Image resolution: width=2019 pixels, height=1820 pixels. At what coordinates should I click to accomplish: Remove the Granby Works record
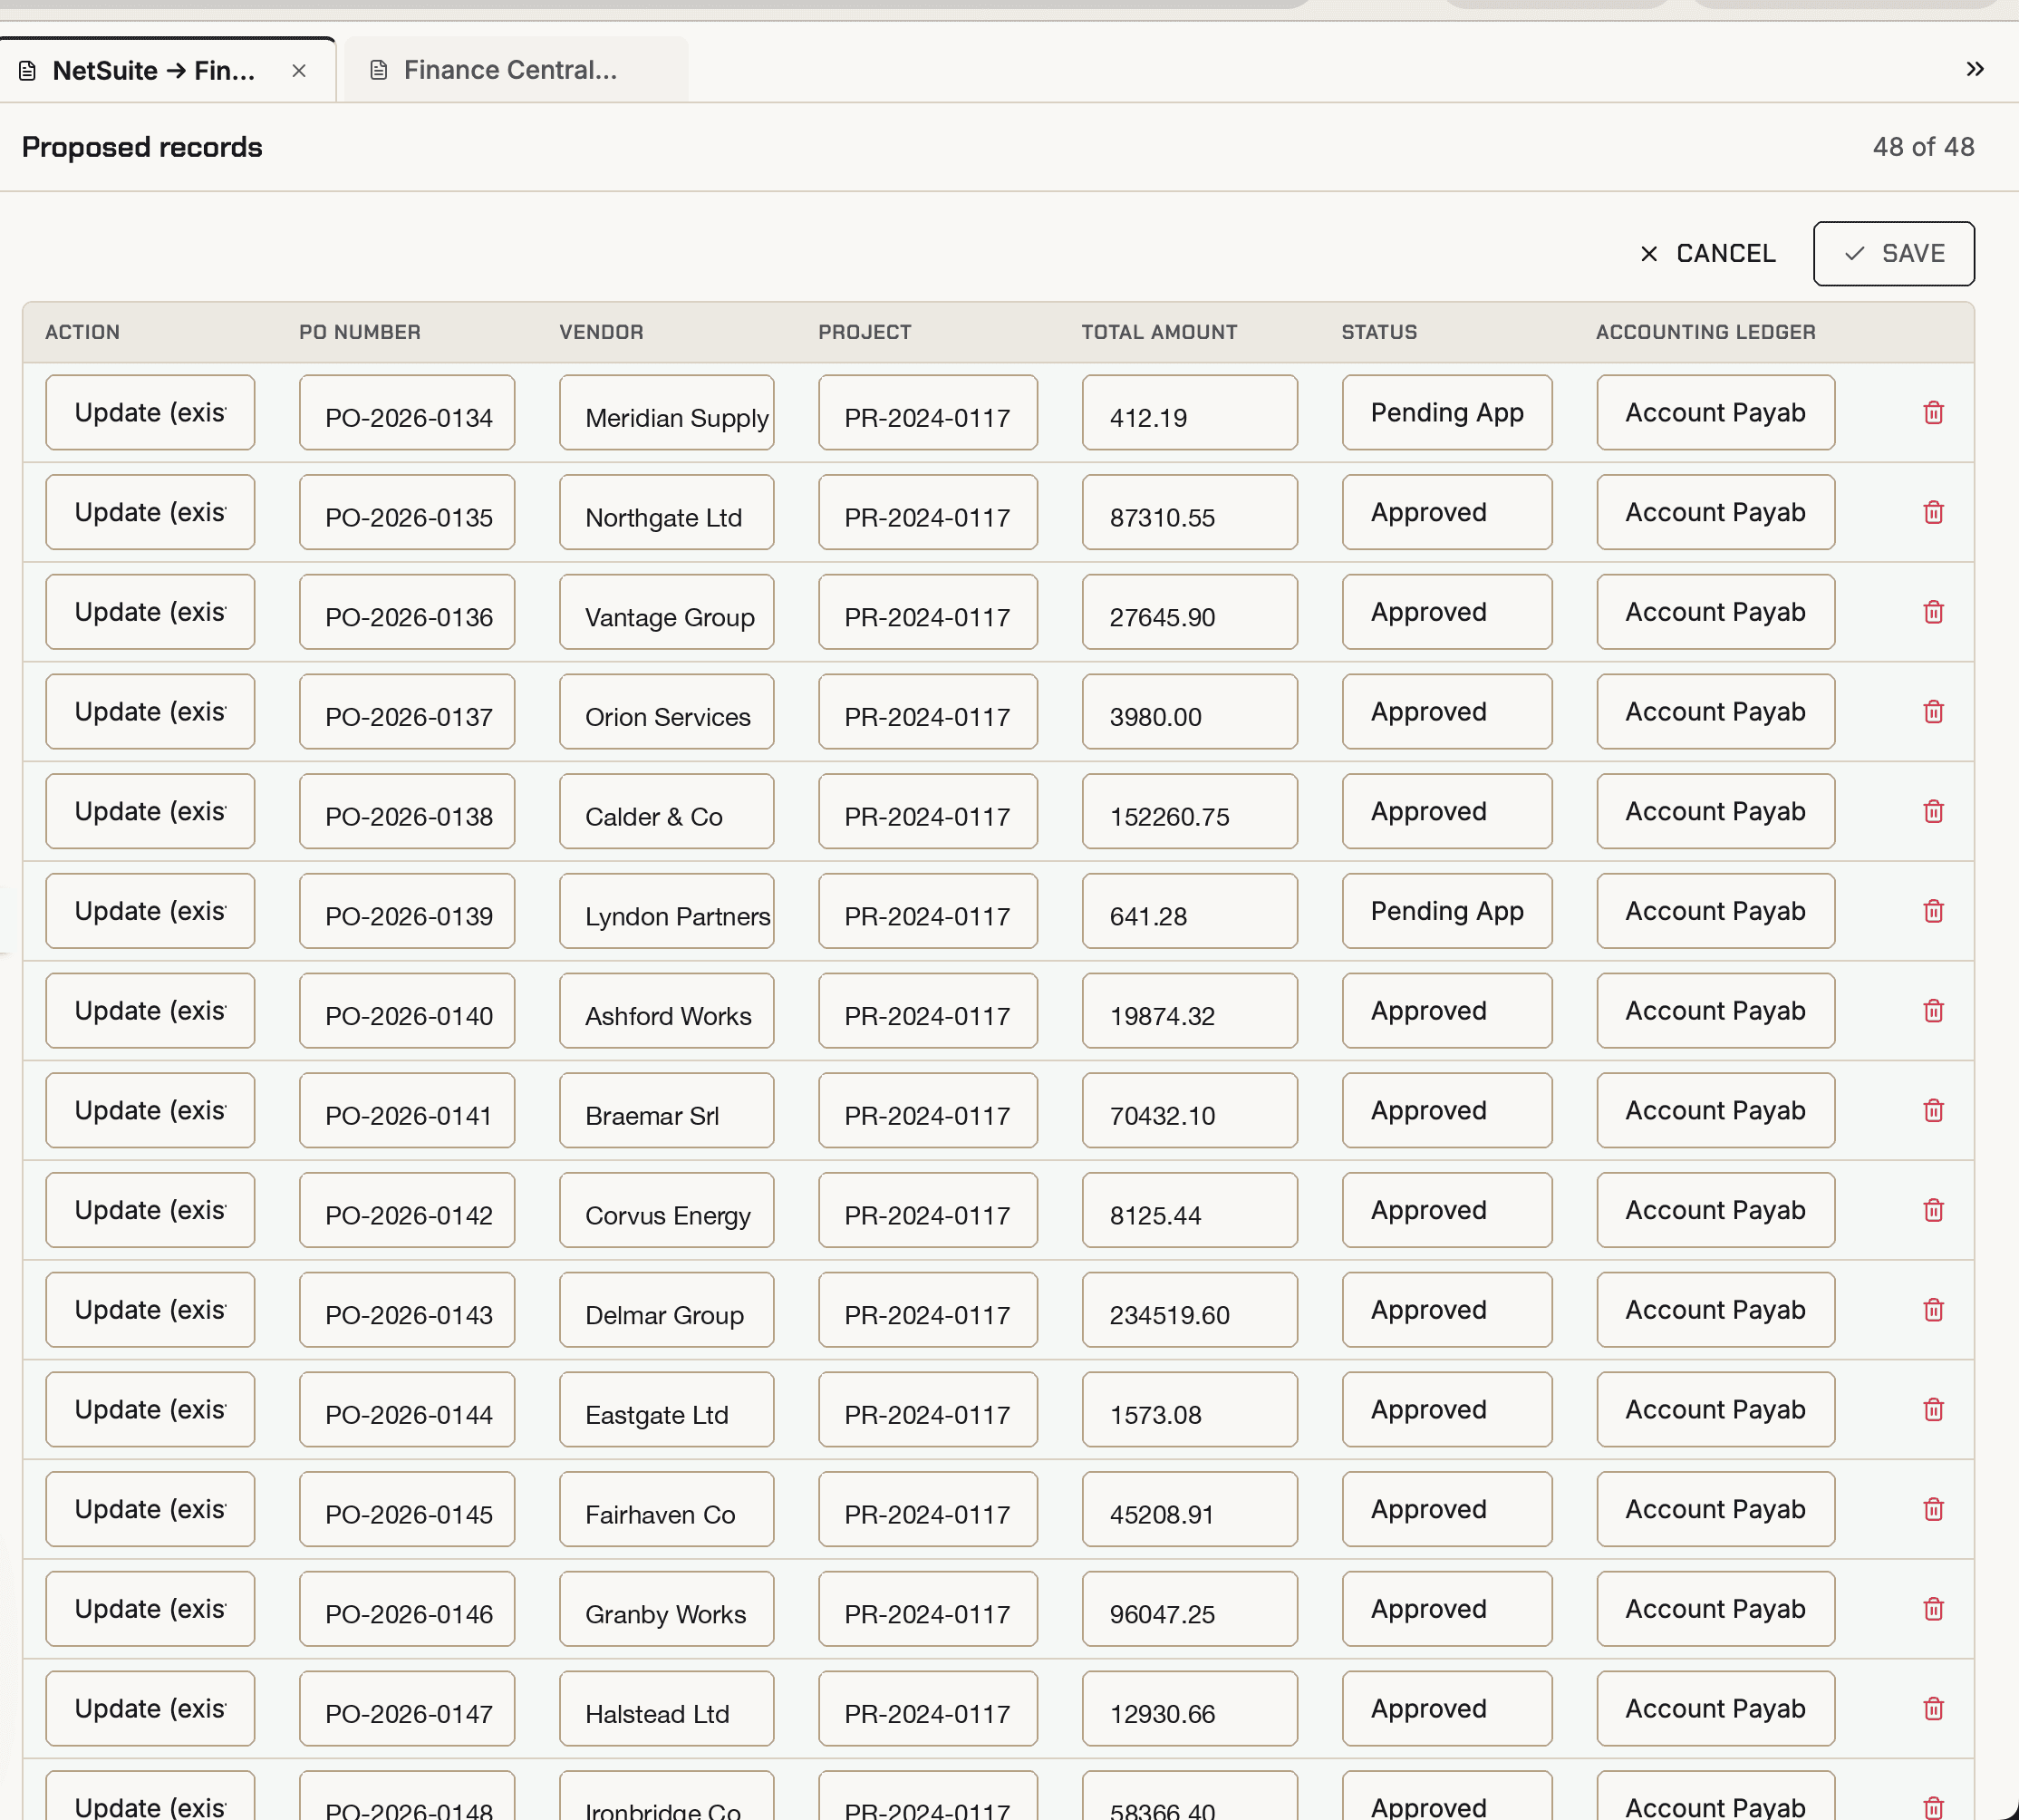(1933, 1609)
